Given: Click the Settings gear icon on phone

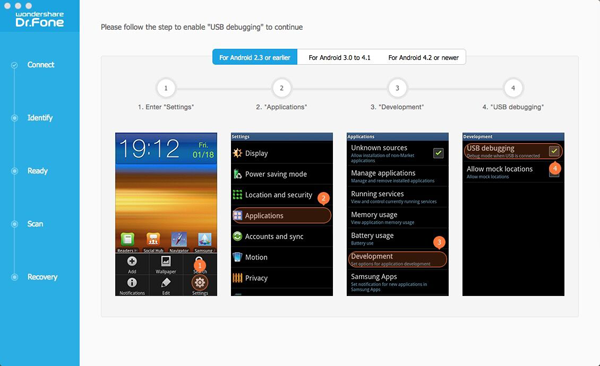Looking at the screenshot, I should 200,283.
